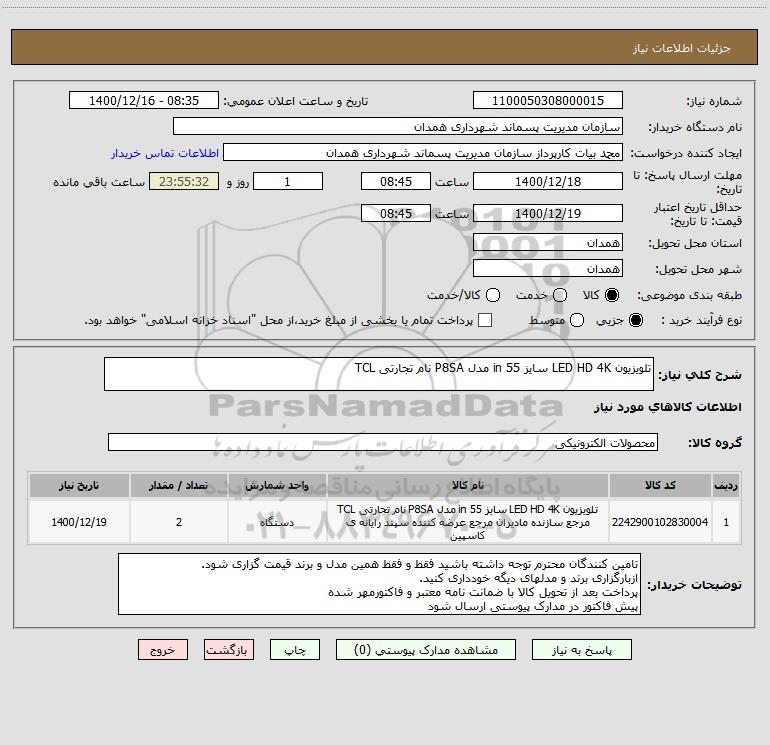Viewport: 770px width, 745px height.
Task: Click the توضیحات خریدار notes text box
Action: (x=379, y=584)
